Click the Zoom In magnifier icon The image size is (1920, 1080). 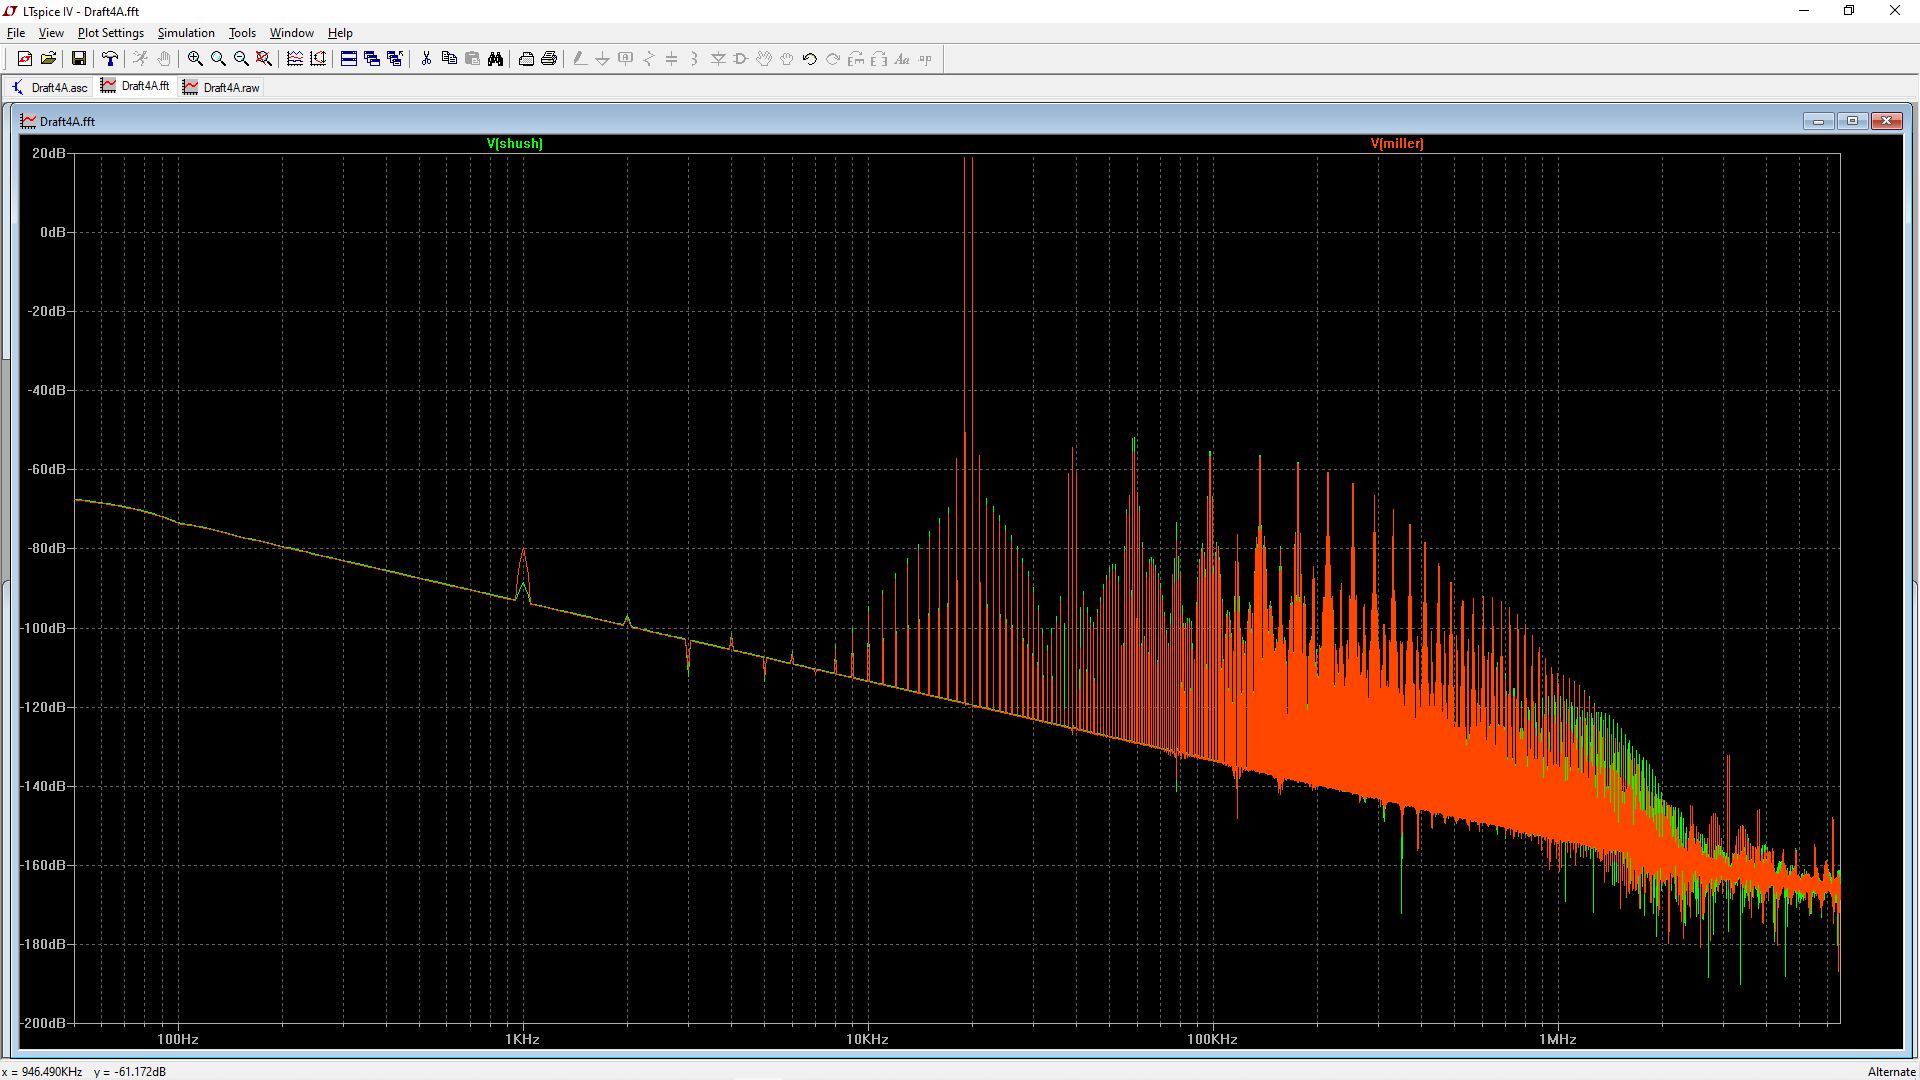pos(195,59)
